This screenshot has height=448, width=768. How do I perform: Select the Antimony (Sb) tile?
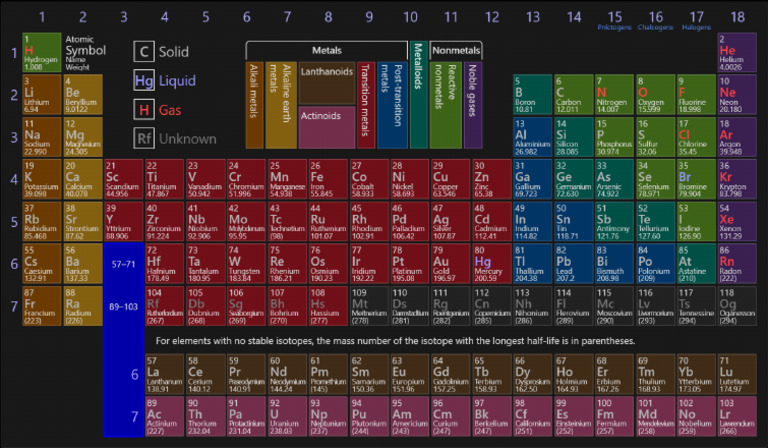pos(614,221)
